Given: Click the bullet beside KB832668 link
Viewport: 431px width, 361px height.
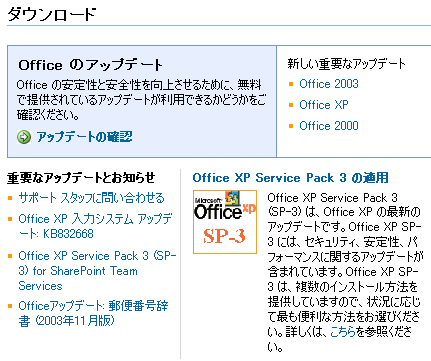Looking at the screenshot, I should (x=10, y=219).
